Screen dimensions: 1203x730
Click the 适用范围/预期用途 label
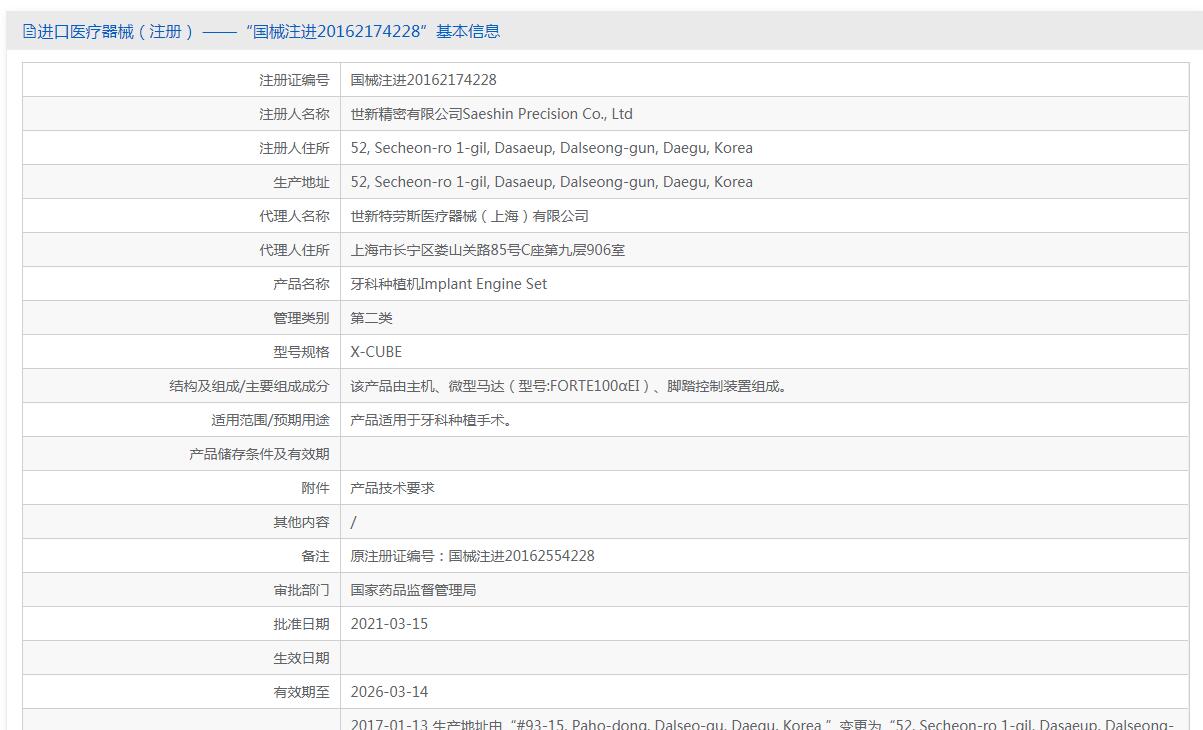270,420
